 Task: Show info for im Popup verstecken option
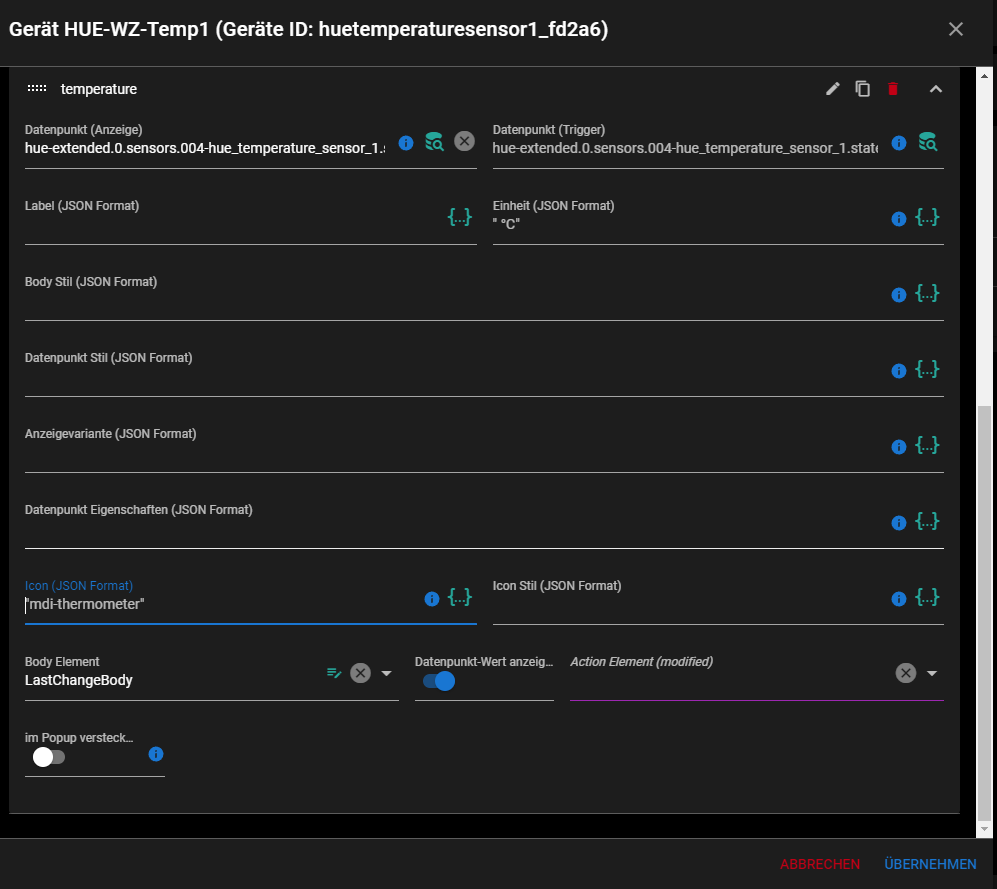pos(156,754)
